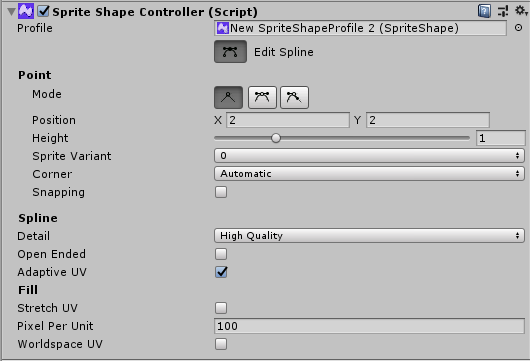Click the Sprite Shape Controller script icon
530x361 pixels.
26,11
